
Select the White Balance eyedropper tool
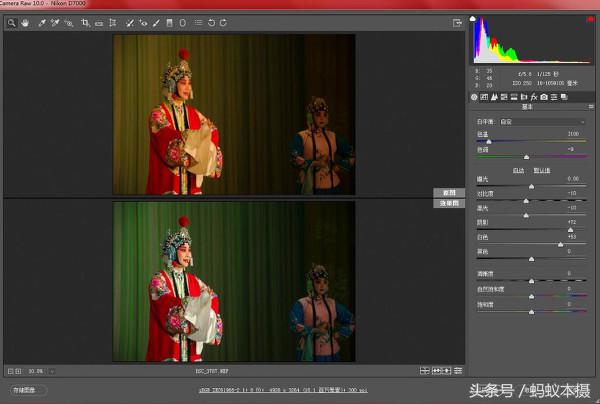click(42, 23)
